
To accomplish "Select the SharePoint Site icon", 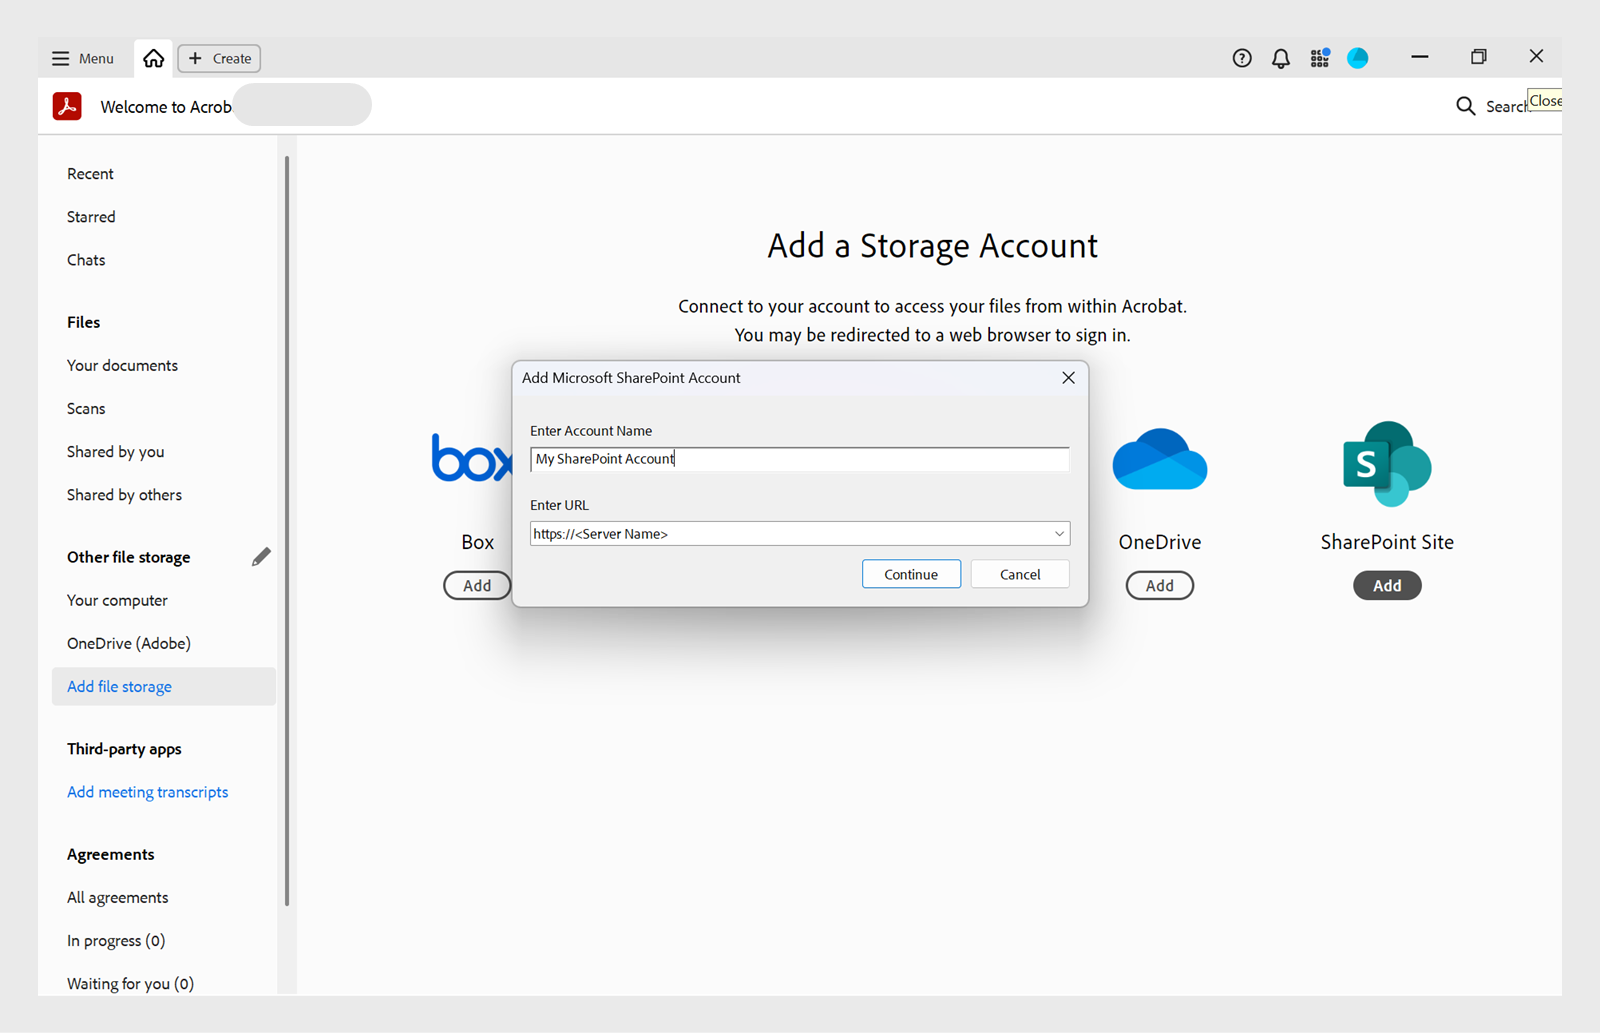I will pos(1386,463).
